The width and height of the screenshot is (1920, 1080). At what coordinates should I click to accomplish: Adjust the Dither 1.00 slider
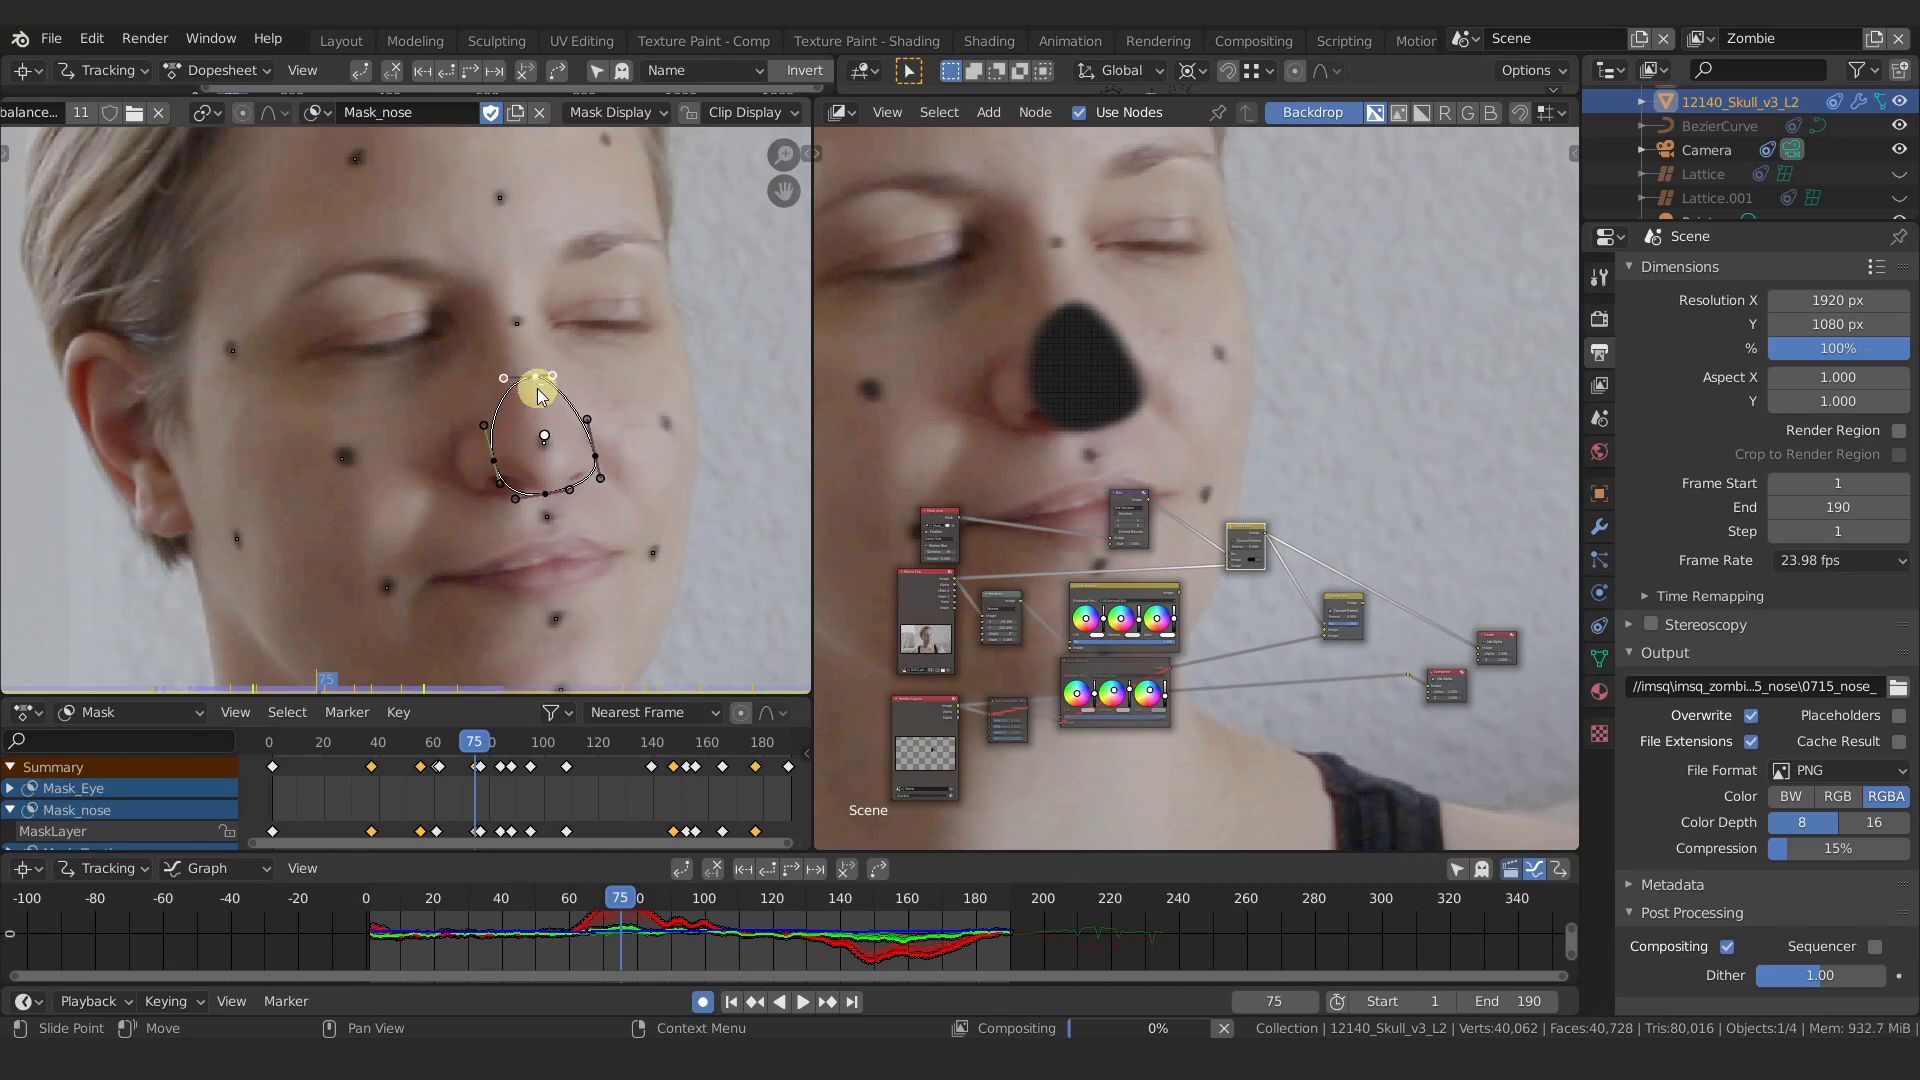pyautogui.click(x=1820, y=976)
